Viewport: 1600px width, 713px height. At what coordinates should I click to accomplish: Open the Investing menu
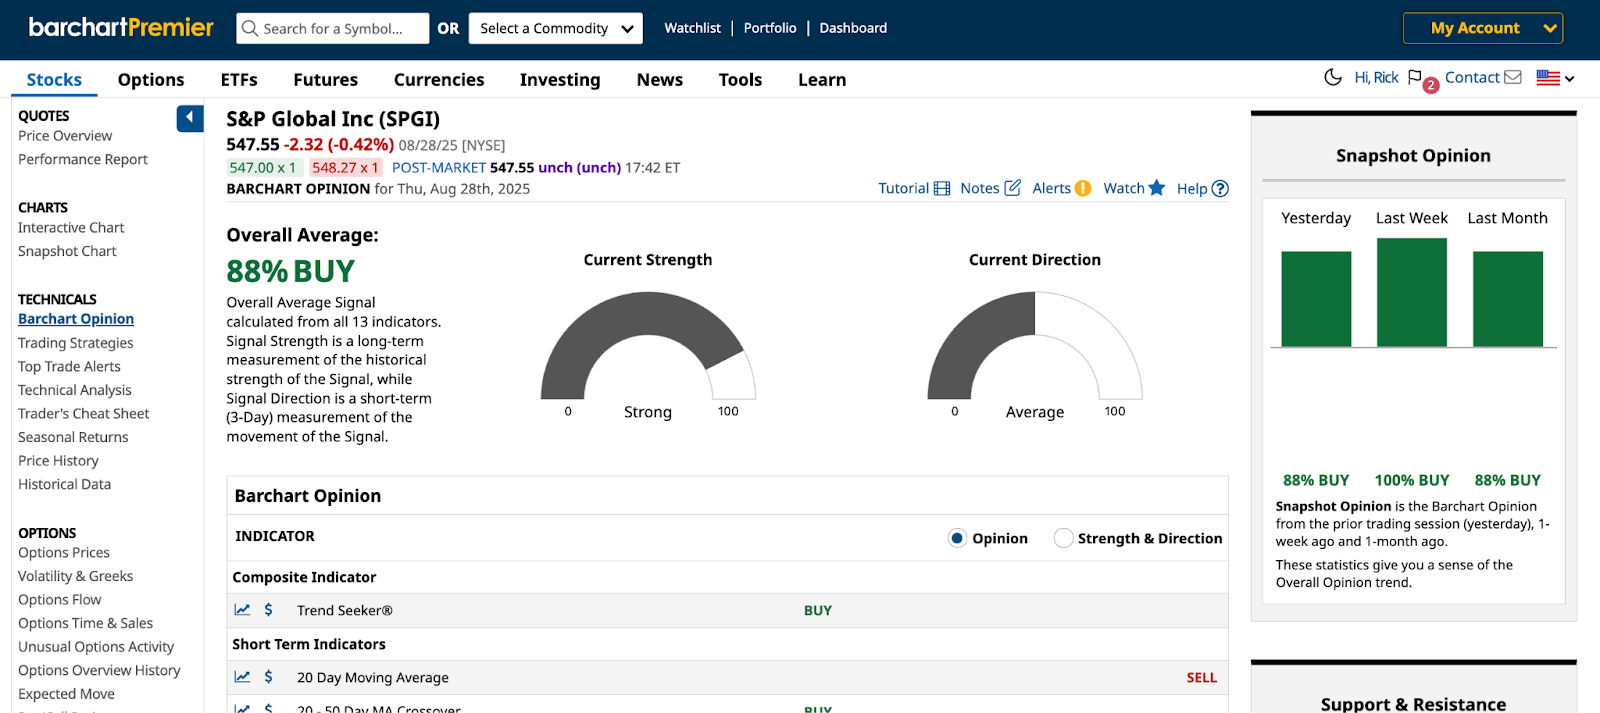coord(560,79)
